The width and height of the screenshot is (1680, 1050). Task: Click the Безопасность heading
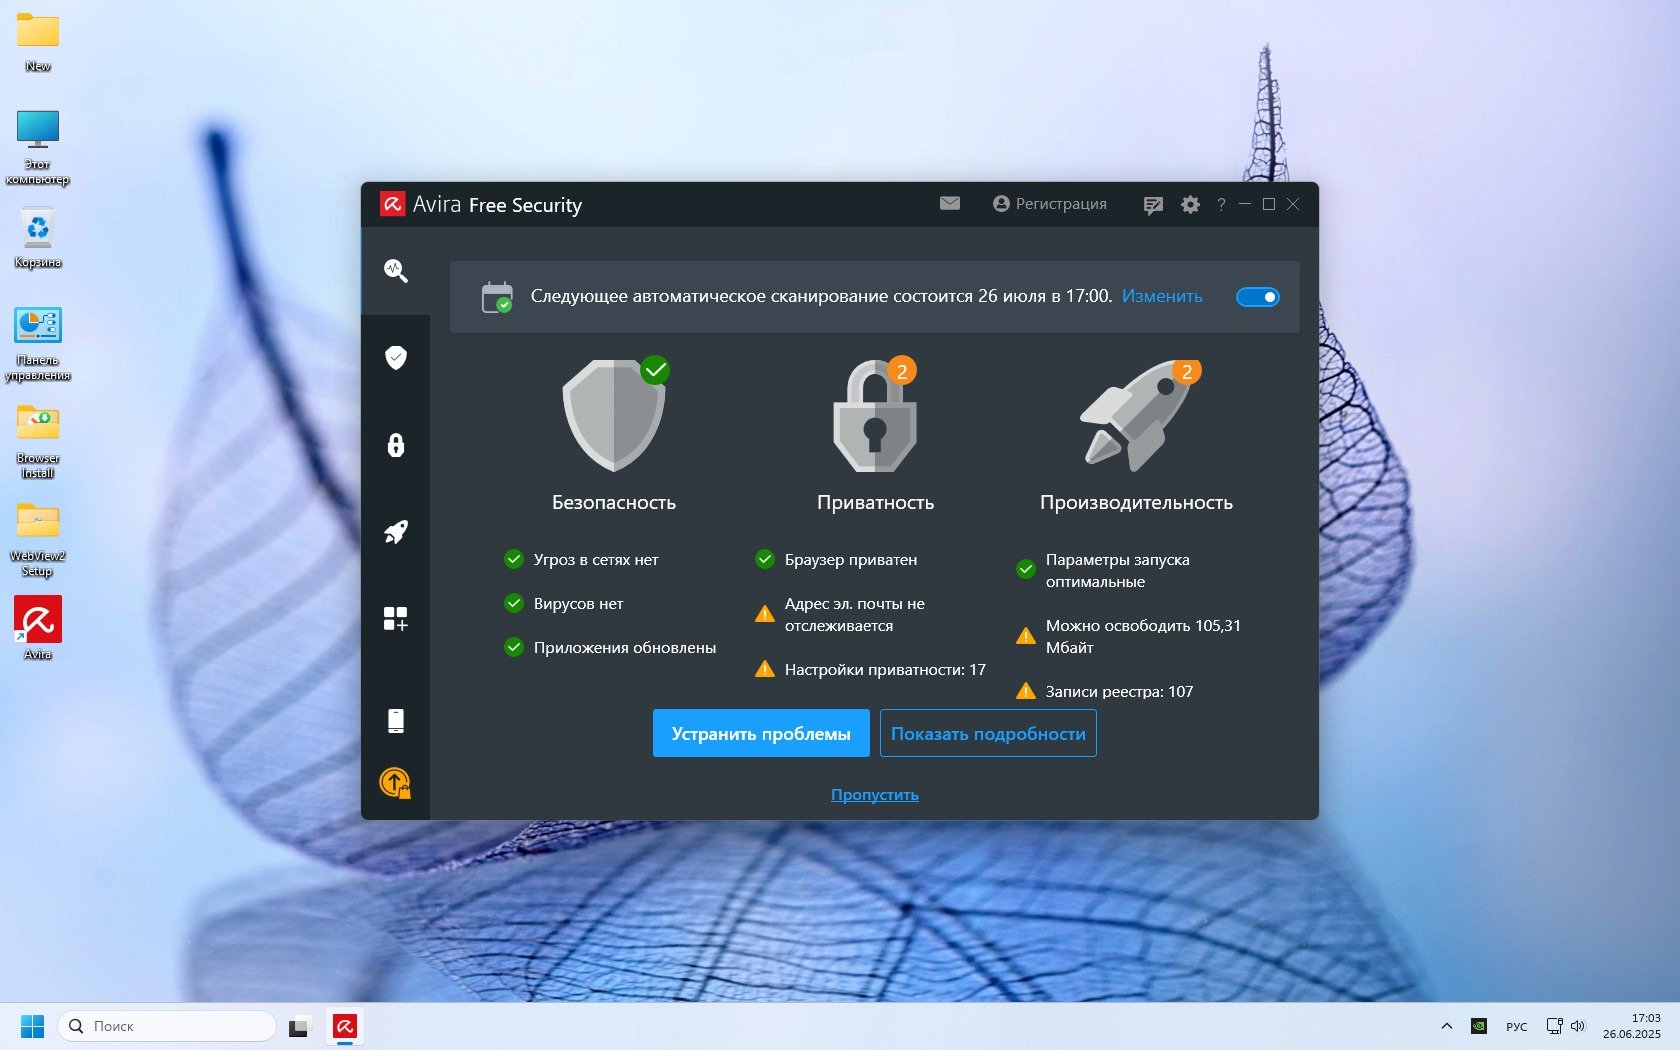(x=614, y=502)
